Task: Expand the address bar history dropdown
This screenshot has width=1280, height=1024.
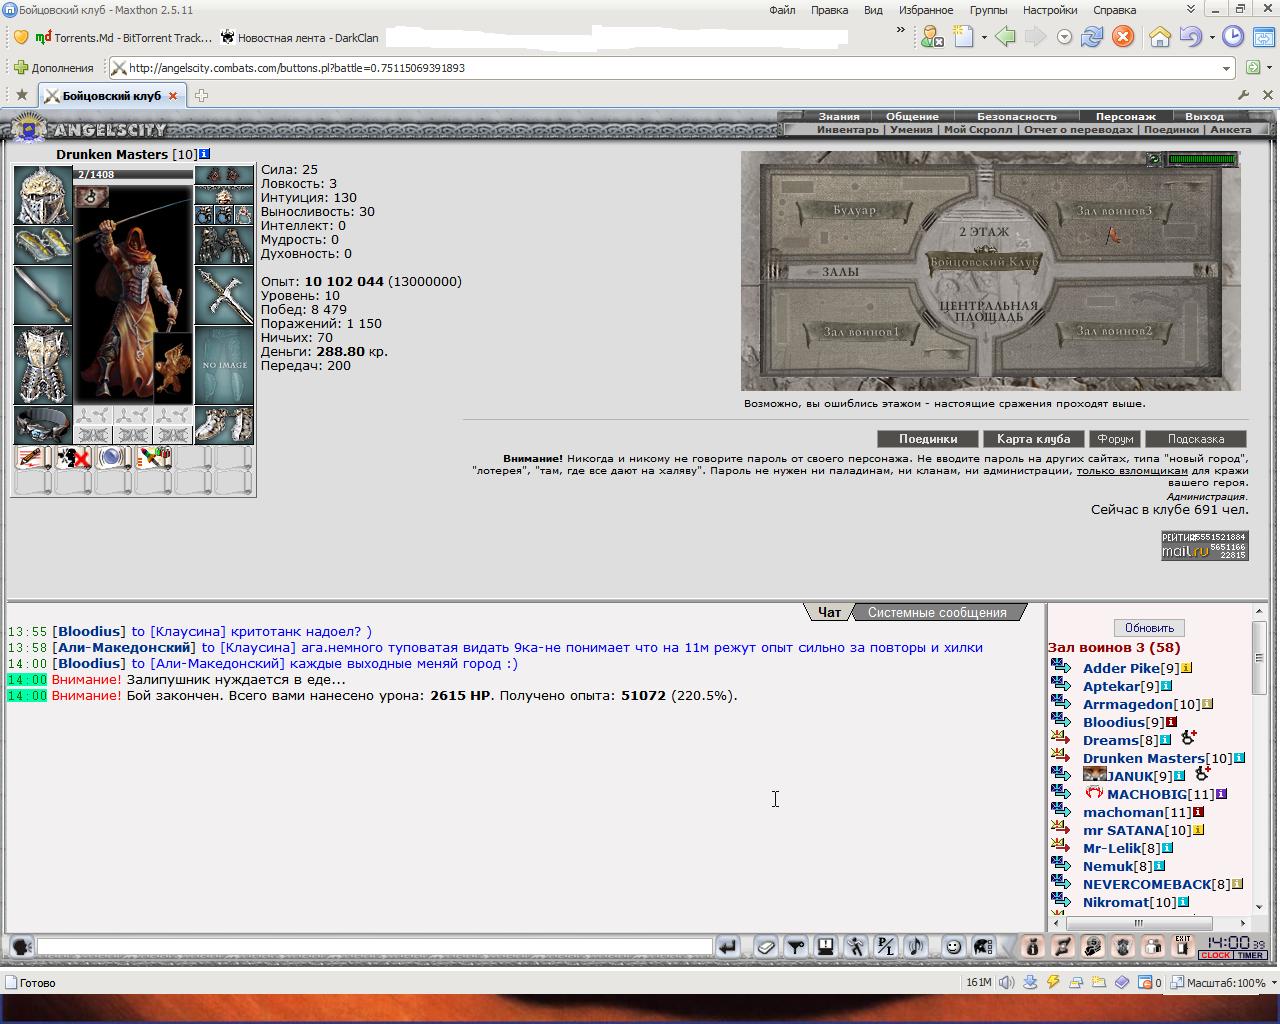Action: pos(1226,68)
